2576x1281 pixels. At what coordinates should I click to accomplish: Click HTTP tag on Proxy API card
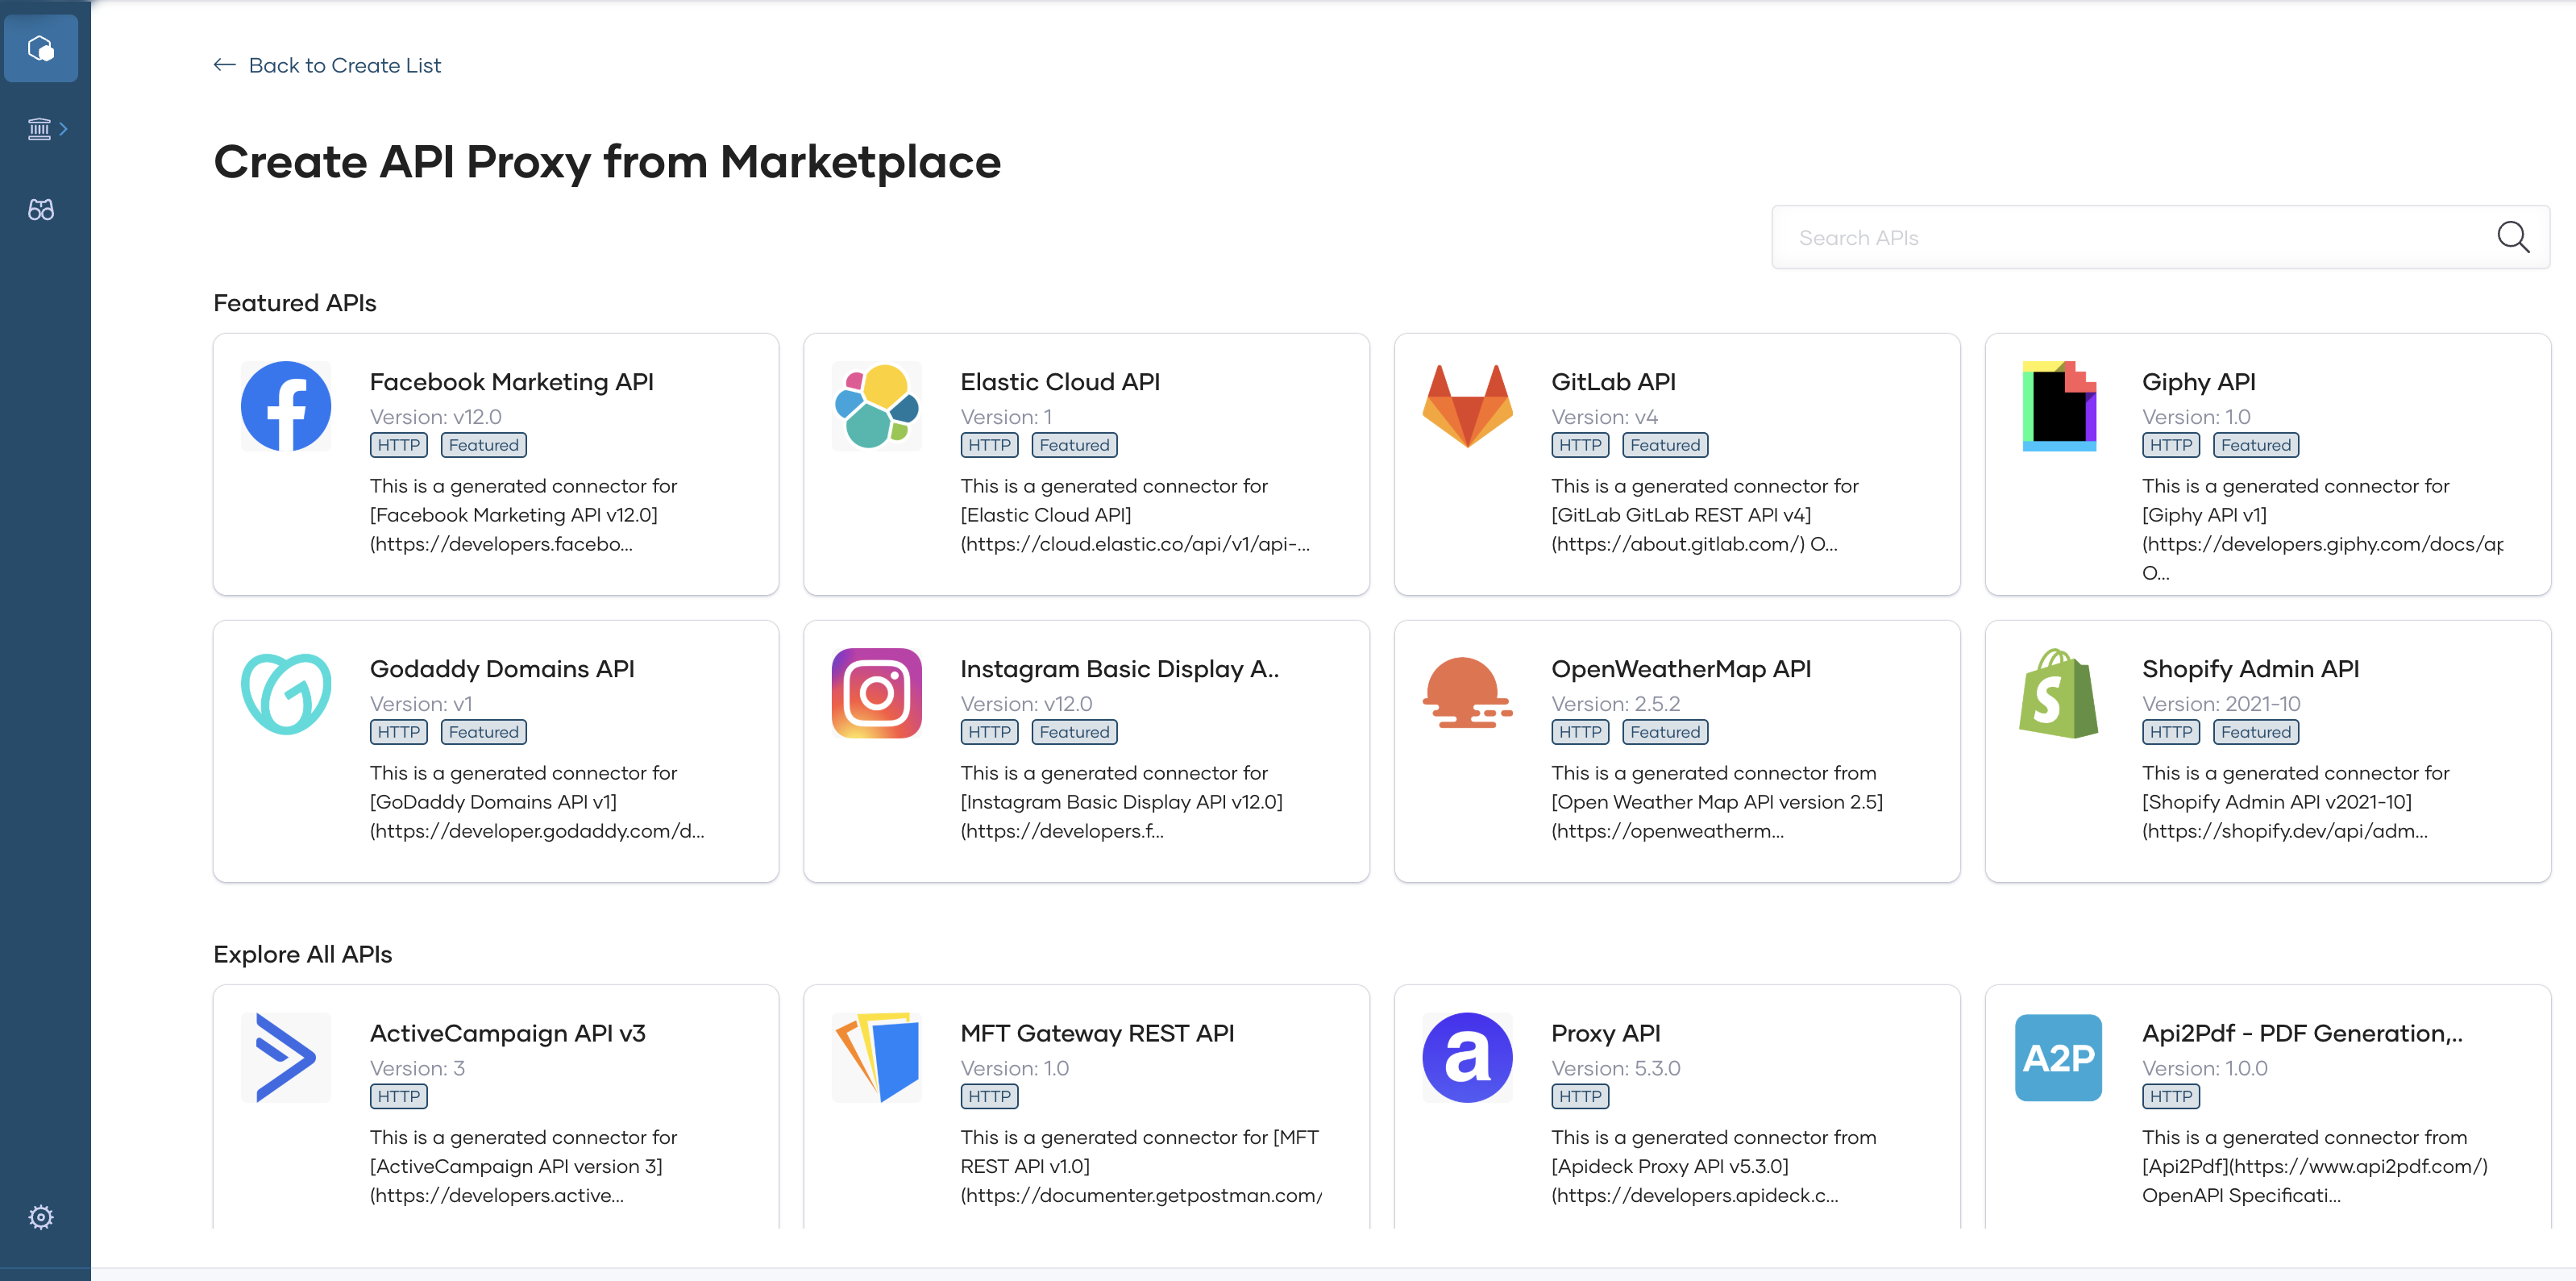pos(1580,1096)
